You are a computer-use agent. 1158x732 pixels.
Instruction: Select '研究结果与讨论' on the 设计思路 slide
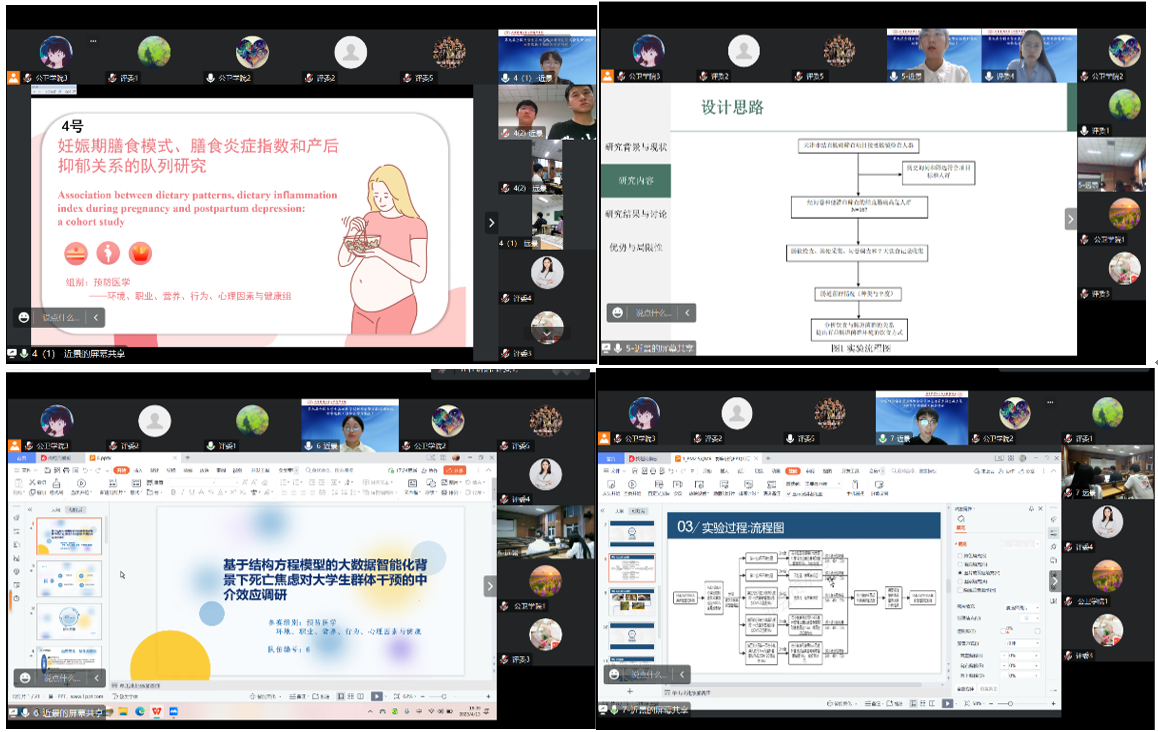click(x=636, y=214)
